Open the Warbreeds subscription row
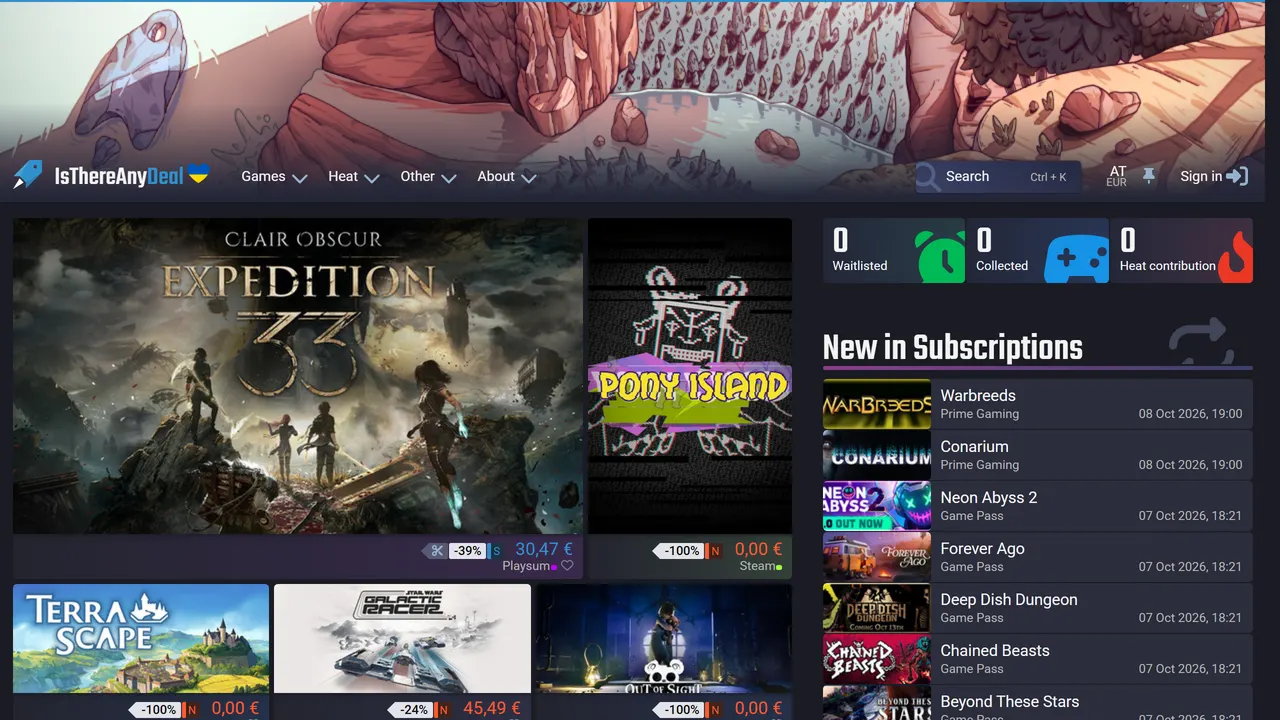 point(1038,404)
